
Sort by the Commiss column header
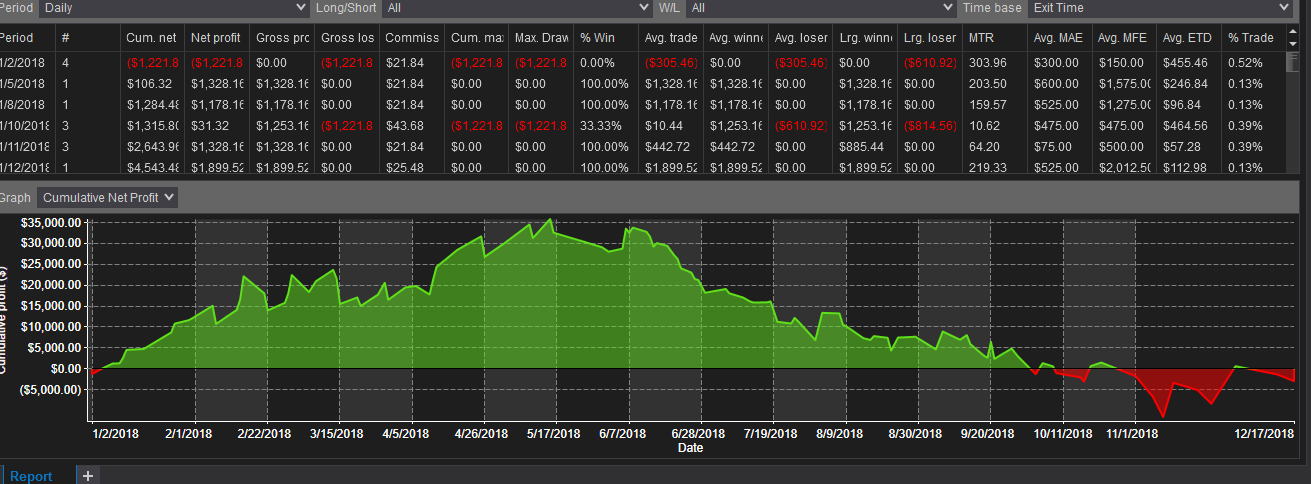(x=411, y=38)
